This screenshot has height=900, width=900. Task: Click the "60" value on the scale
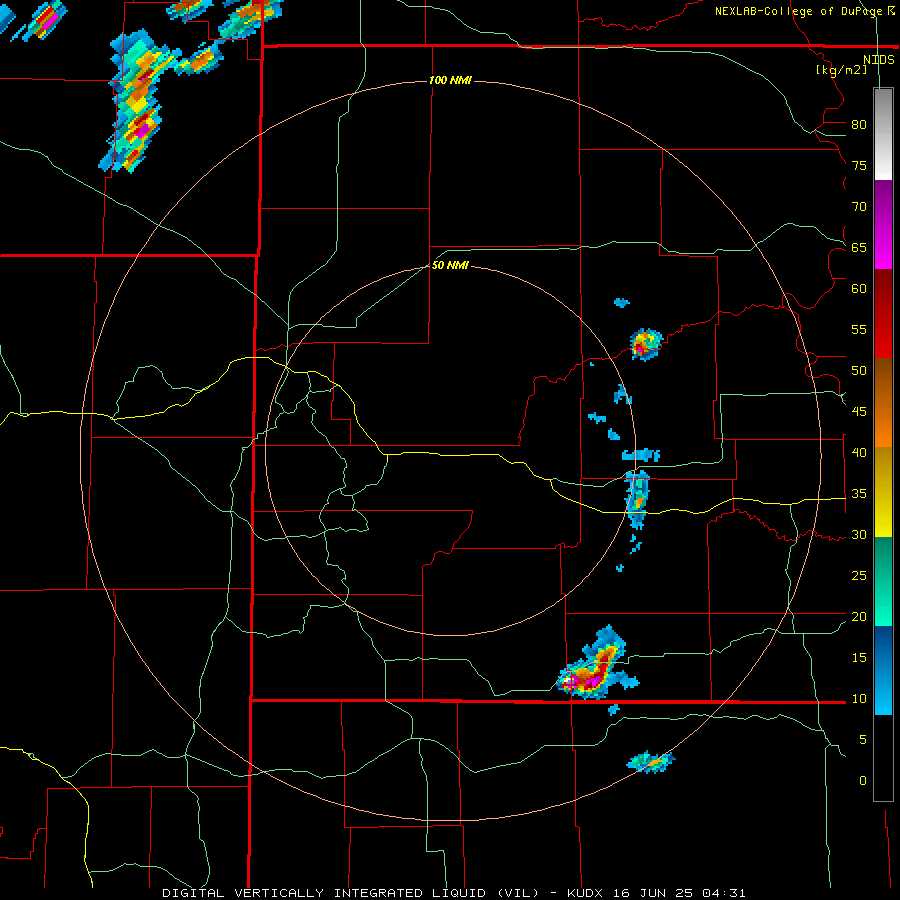click(859, 289)
